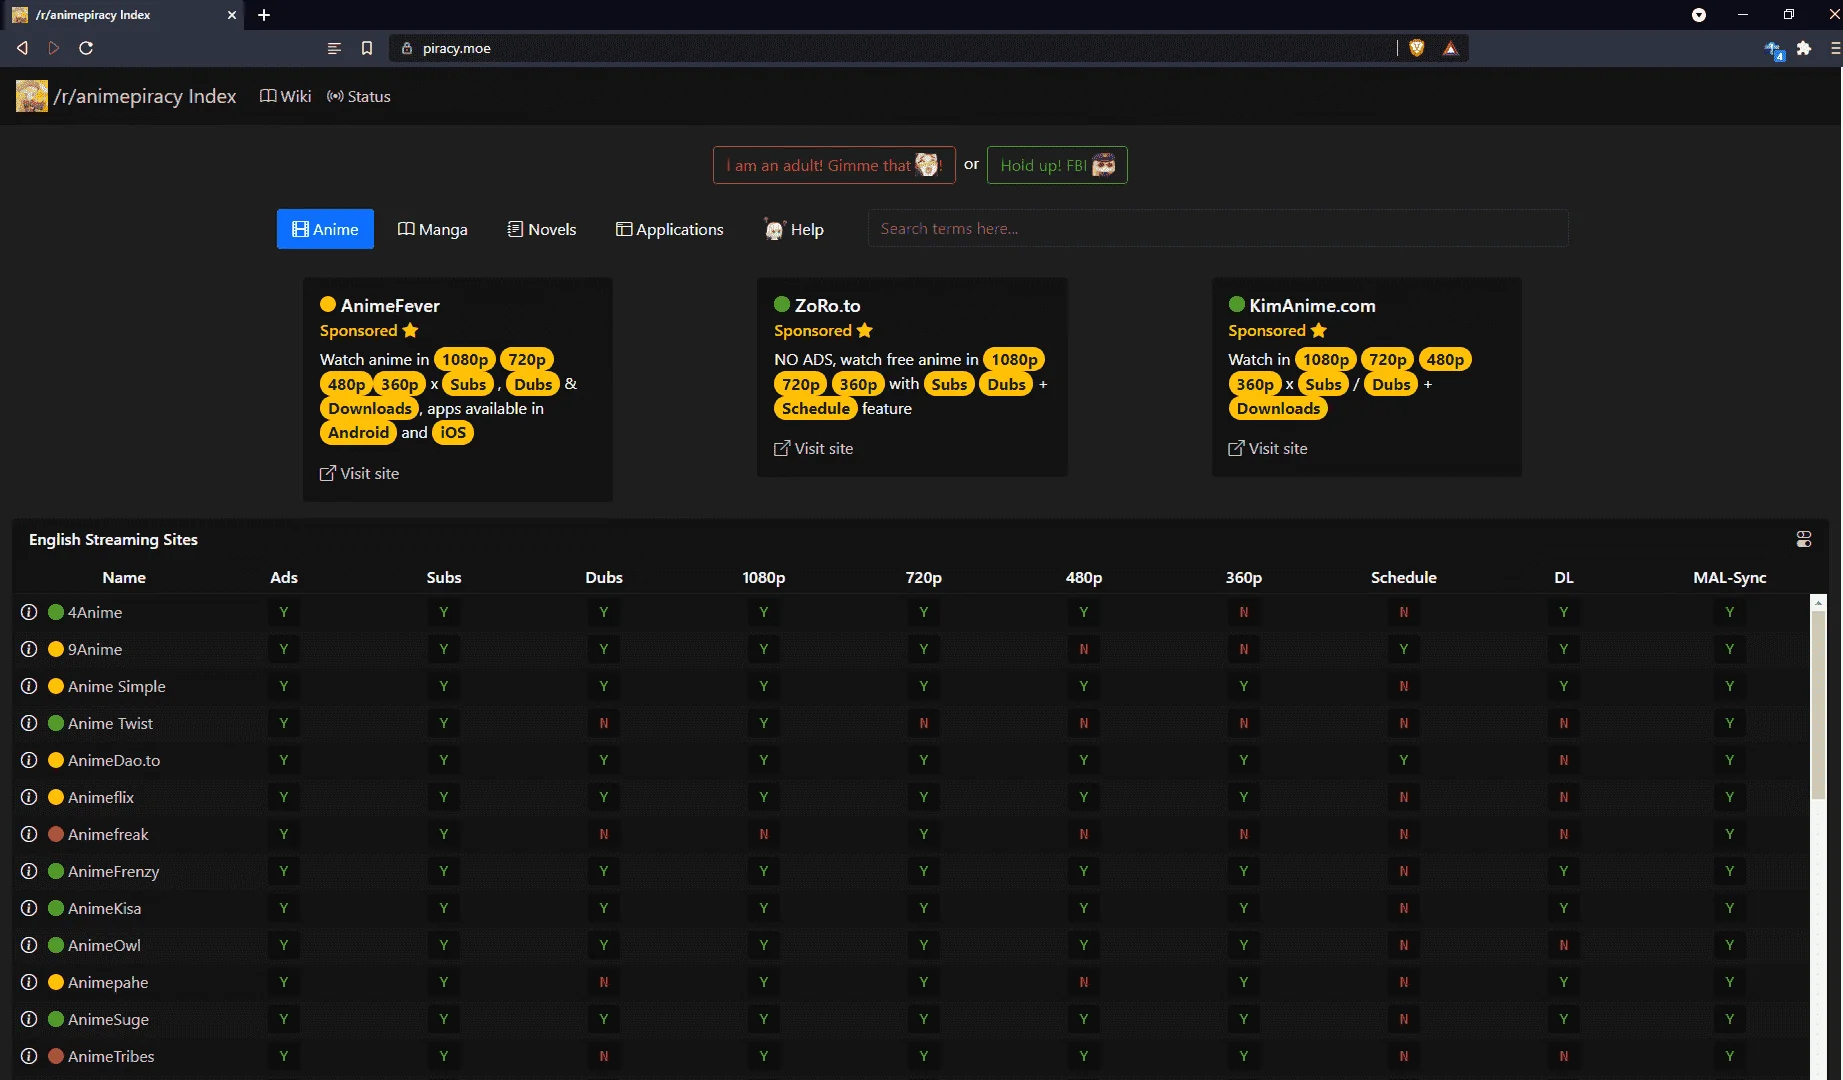Click the Ads column header
The width and height of the screenshot is (1843, 1080).
click(284, 577)
